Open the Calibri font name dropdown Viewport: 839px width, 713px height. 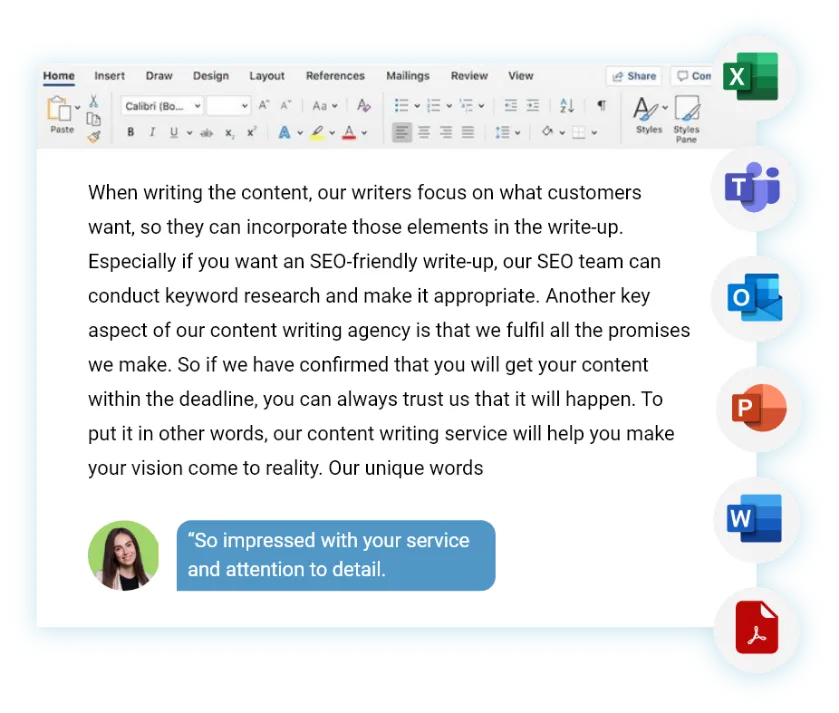tap(163, 106)
